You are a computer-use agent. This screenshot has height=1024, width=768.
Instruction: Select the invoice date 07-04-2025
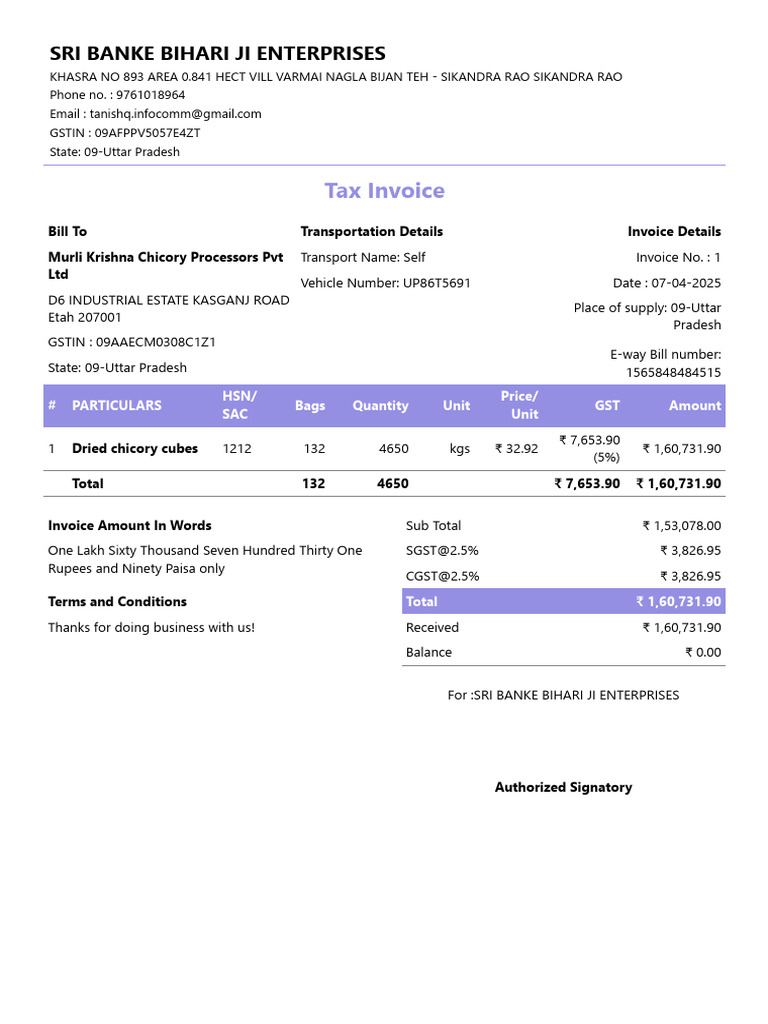tap(686, 283)
